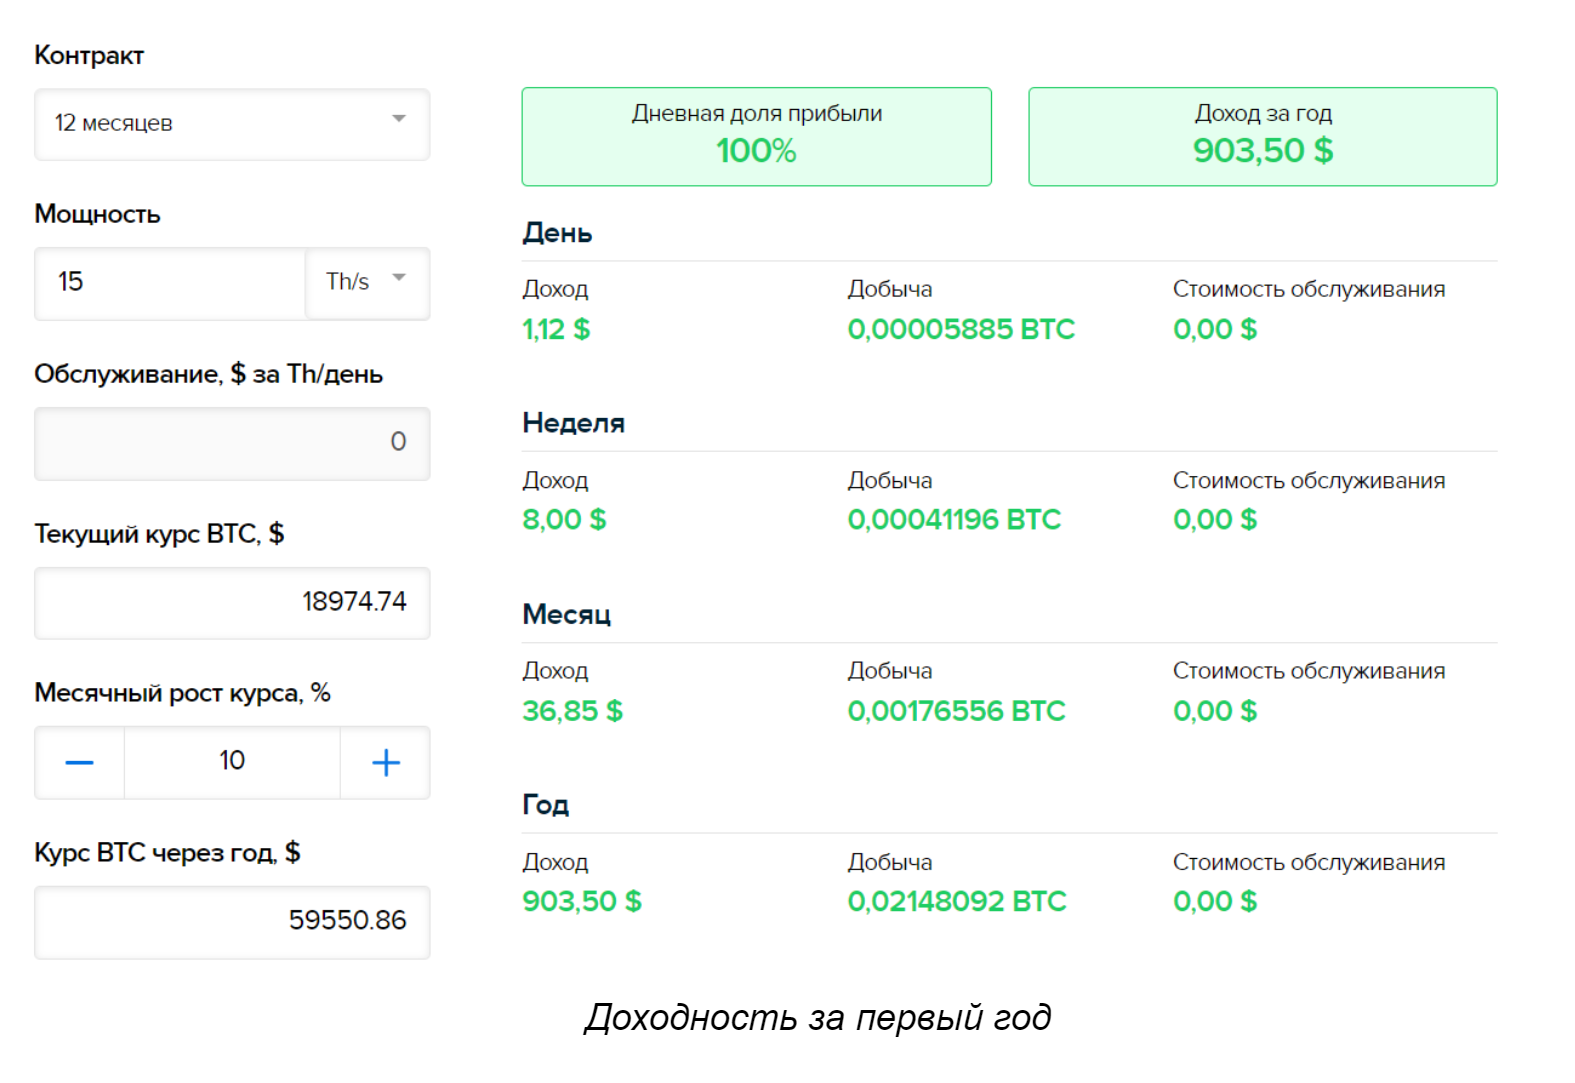Click the 'Текущий курс BTC, $' label
1575x1083 pixels.
coord(159,534)
